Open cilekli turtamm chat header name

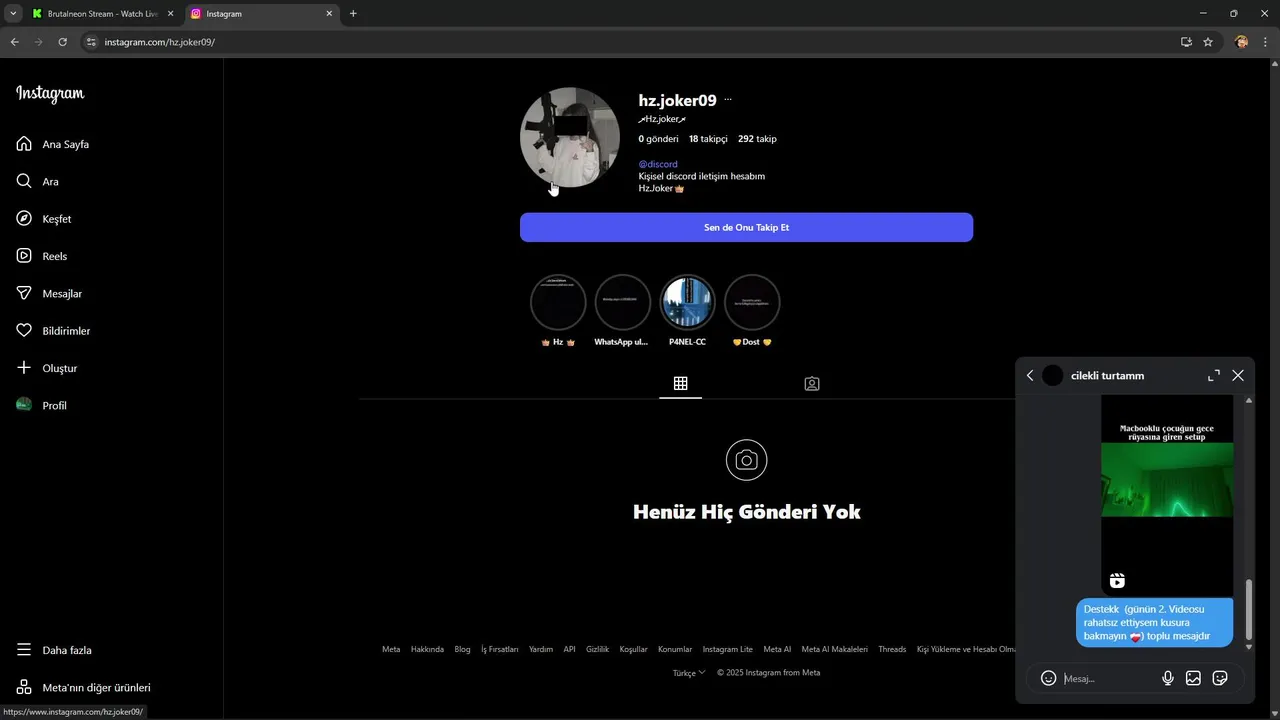click(x=1107, y=375)
